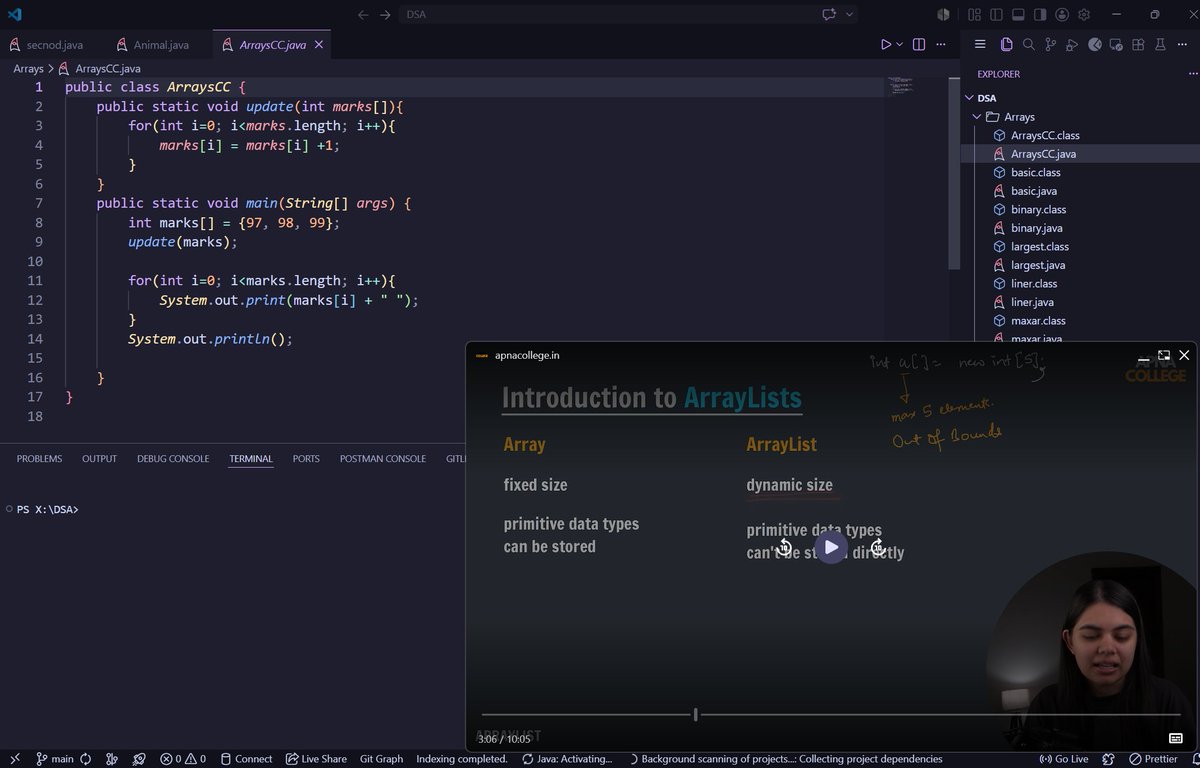The height and width of the screenshot is (768, 1200).
Task: Go back with the left navigation arrow
Action: [363, 14]
